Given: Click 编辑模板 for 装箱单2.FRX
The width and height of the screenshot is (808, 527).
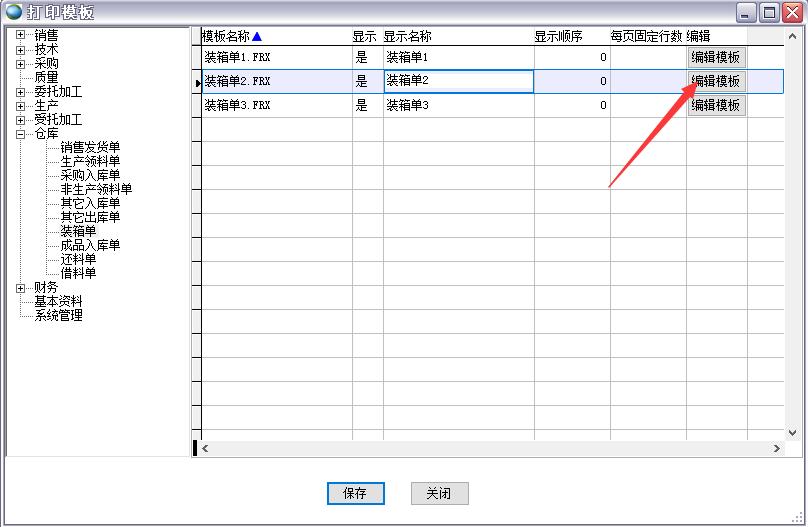Looking at the screenshot, I should click(x=716, y=81).
